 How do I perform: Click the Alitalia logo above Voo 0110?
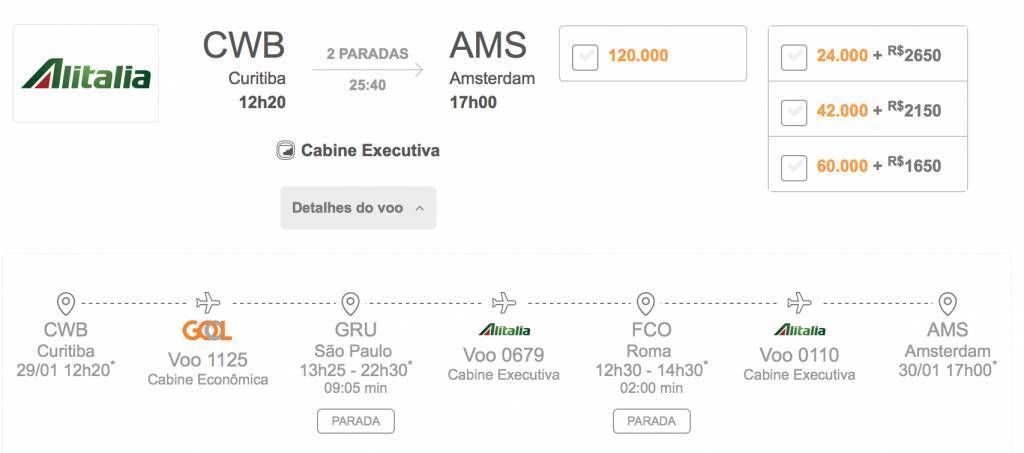[x=799, y=330]
